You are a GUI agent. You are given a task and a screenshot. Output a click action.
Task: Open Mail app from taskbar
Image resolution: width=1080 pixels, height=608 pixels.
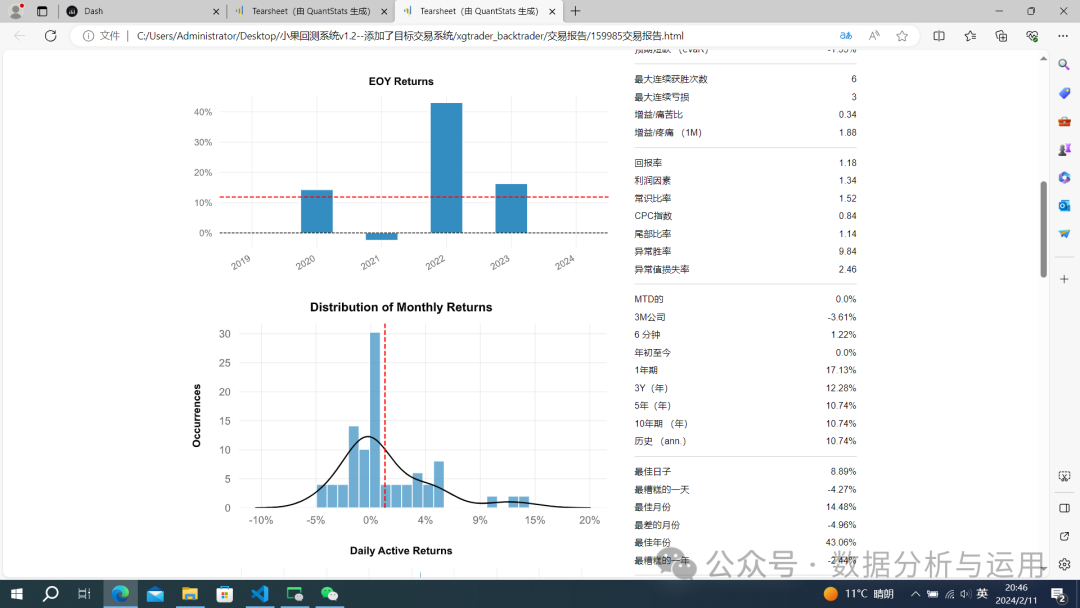(x=155, y=594)
